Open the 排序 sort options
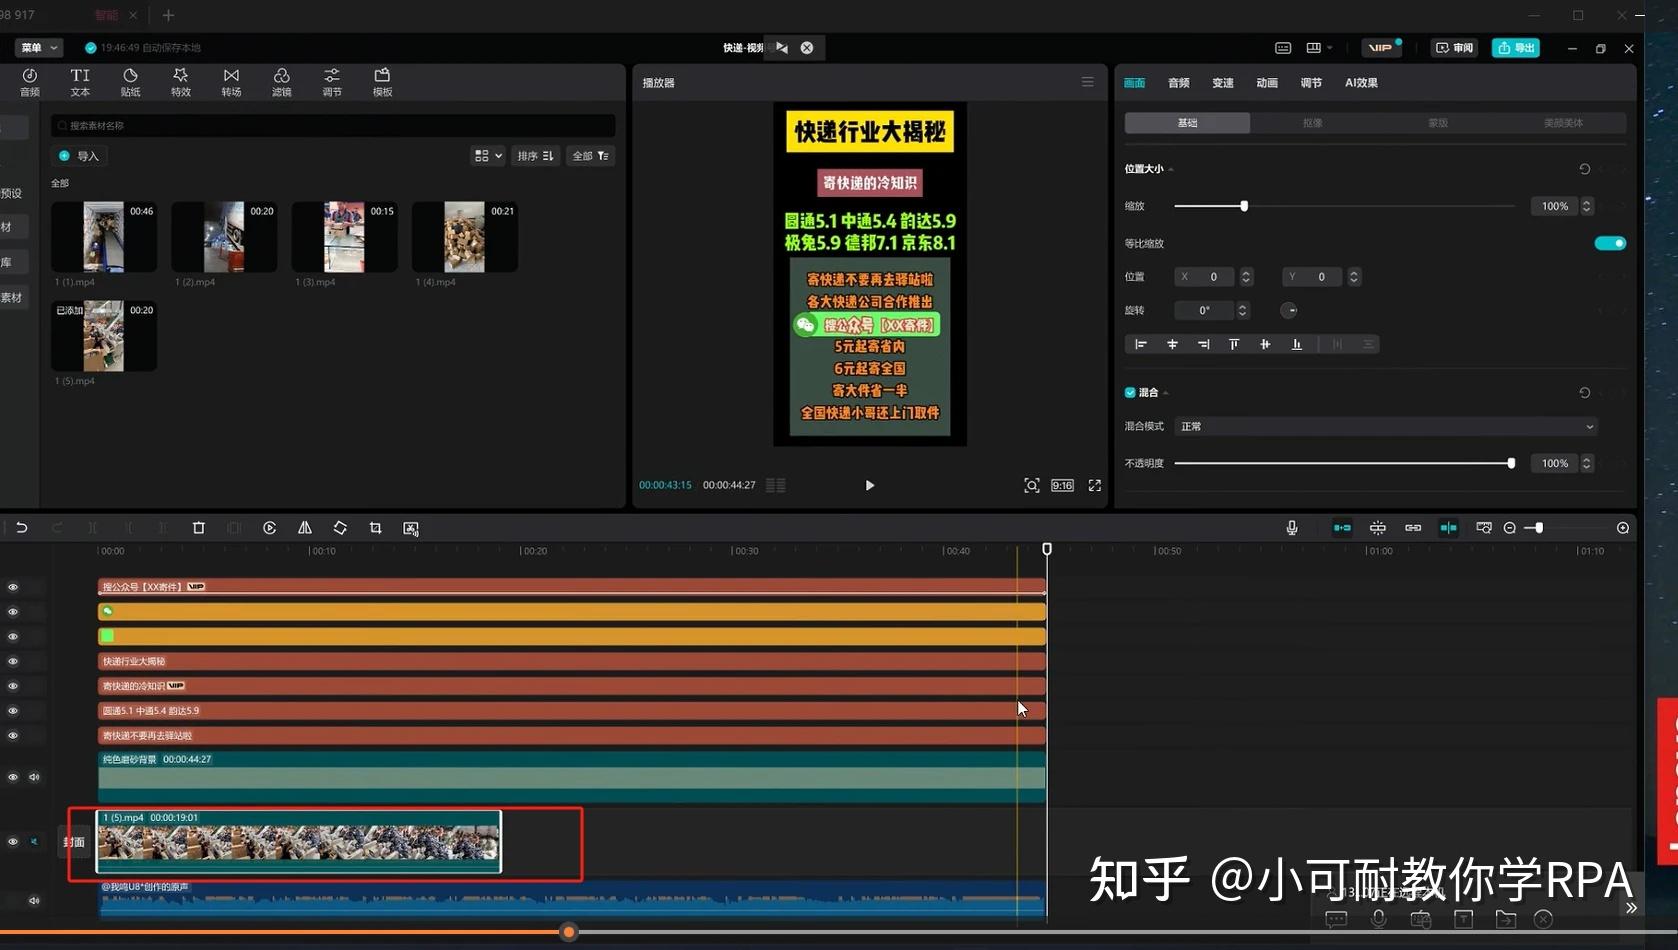Image resolution: width=1678 pixels, height=950 pixels. [x=535, y=156]
